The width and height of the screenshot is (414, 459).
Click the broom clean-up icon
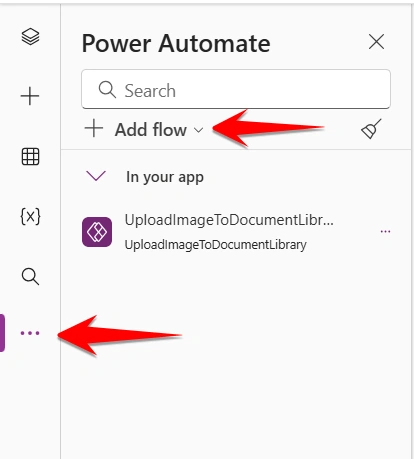pos(371,129)
